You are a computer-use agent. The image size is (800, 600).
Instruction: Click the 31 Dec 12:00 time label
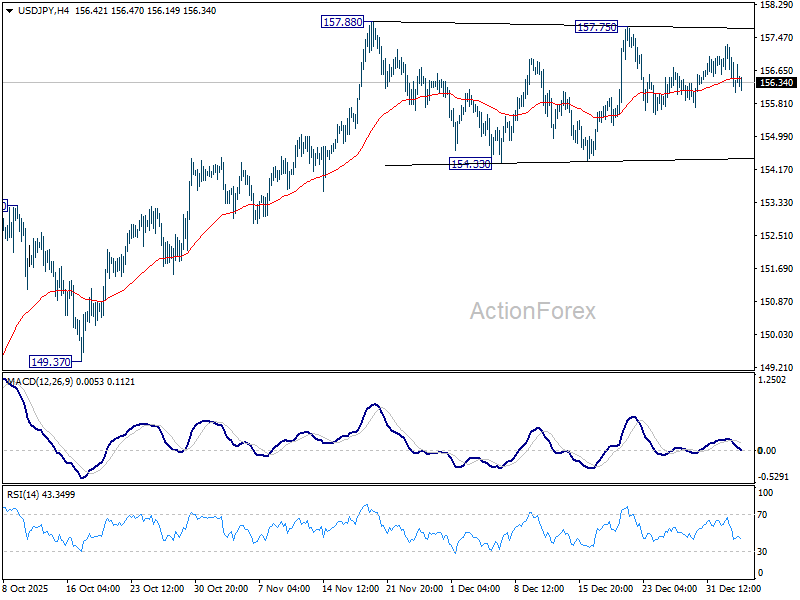coord(733,588)
